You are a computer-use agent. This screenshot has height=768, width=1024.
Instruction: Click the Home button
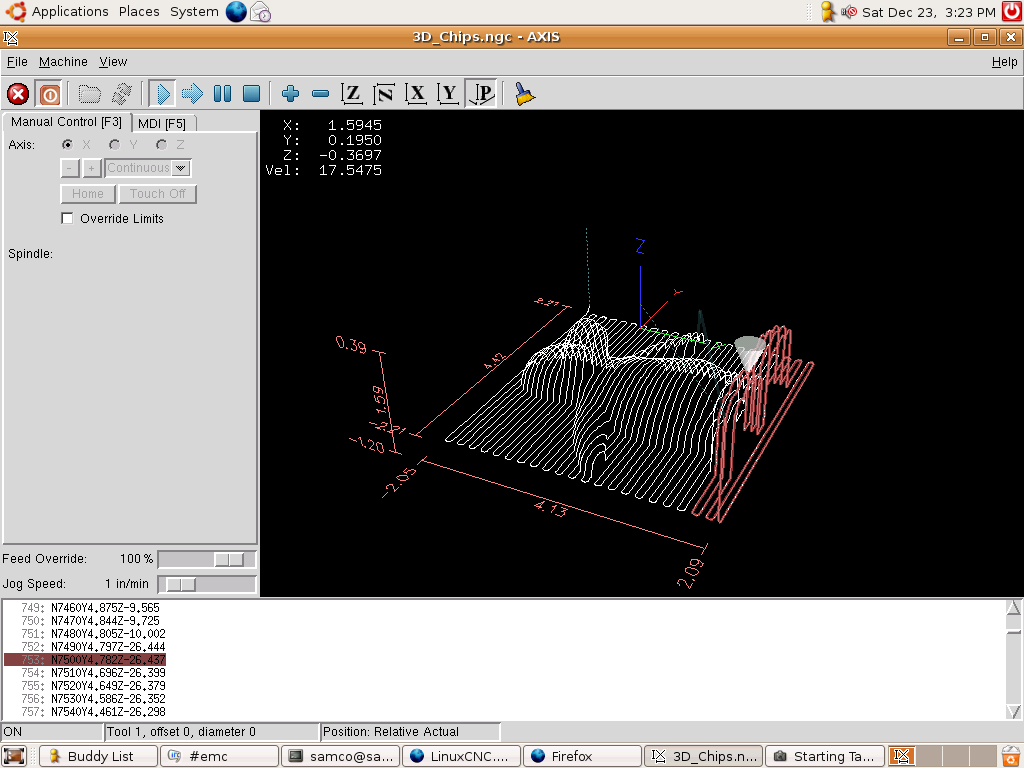tap(88, 194)
